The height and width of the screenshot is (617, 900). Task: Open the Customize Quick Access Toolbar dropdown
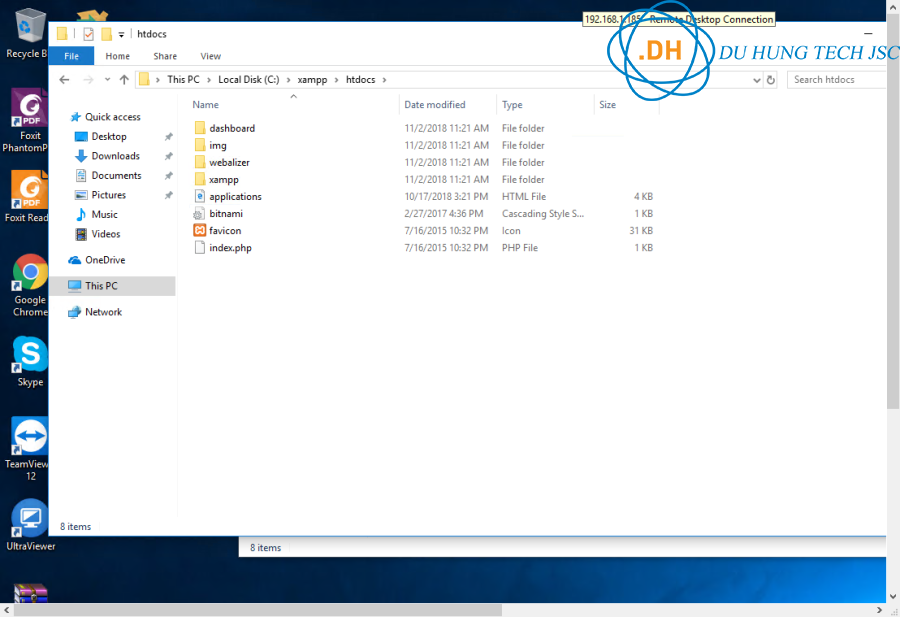point(122,35)
